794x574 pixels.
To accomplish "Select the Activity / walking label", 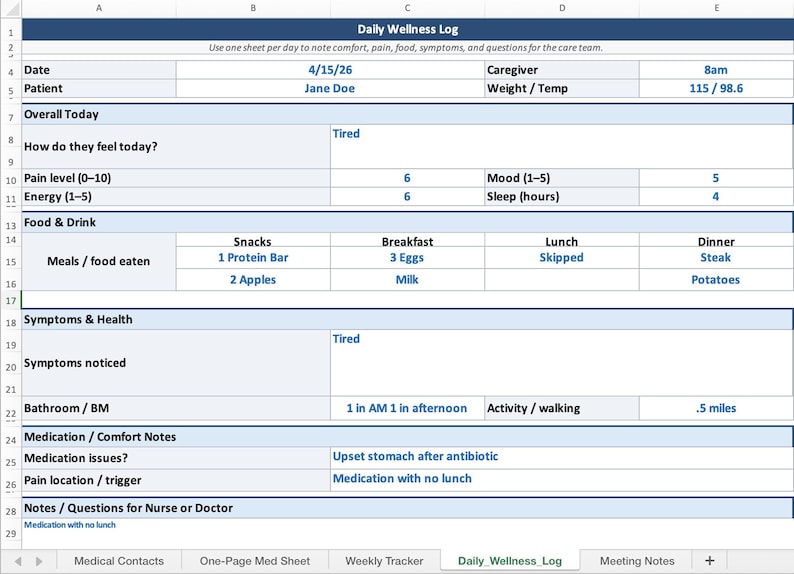I will pos(562,408).
